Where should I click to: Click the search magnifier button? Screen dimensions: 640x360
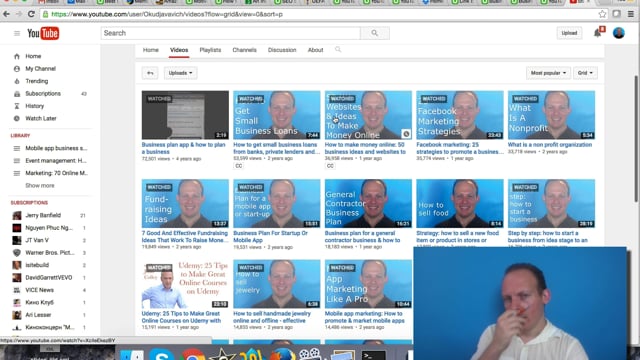click(x=375, y=33)
